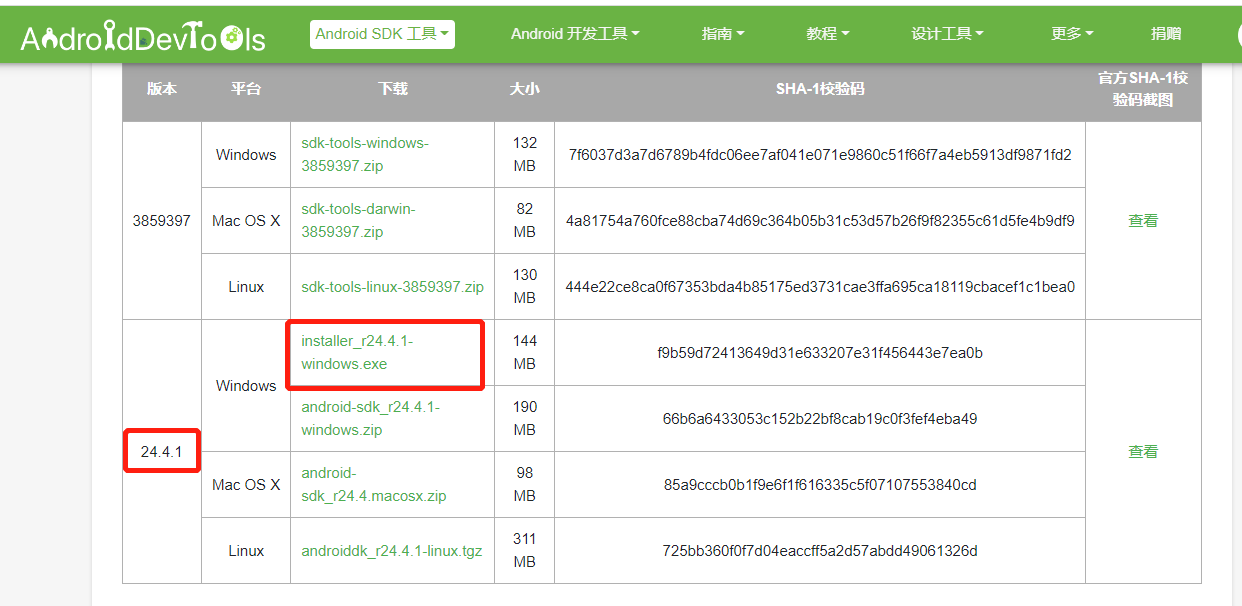The width and height of the screenshot is (1242, 606).
Task: Click the SHA-1 starting with 4a81754a760fce88
Action: pos(820,221)
